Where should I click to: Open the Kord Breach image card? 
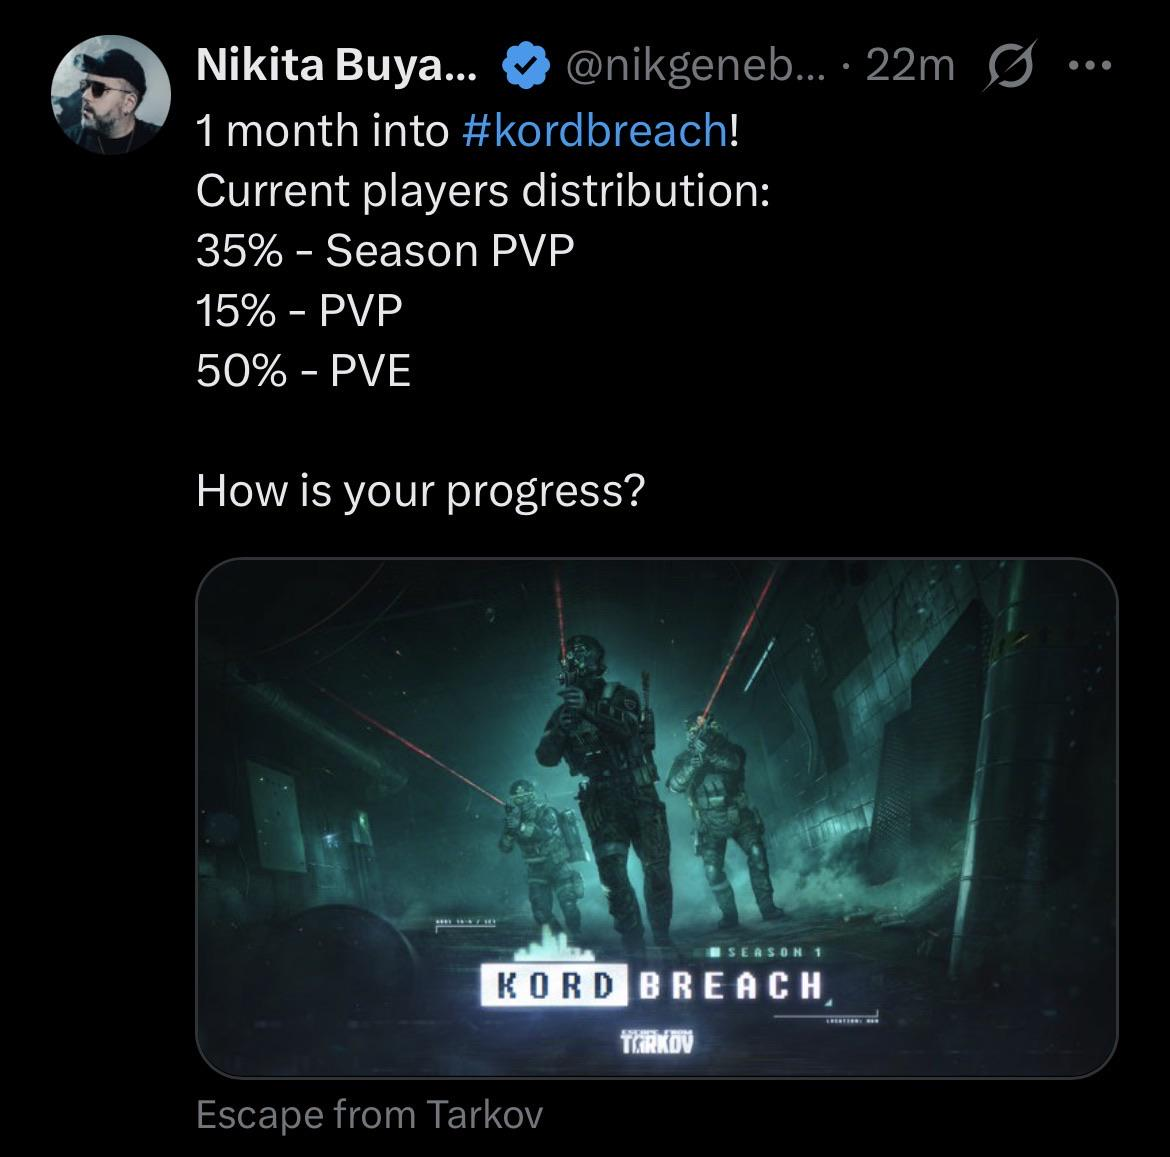tap(657, 818)
